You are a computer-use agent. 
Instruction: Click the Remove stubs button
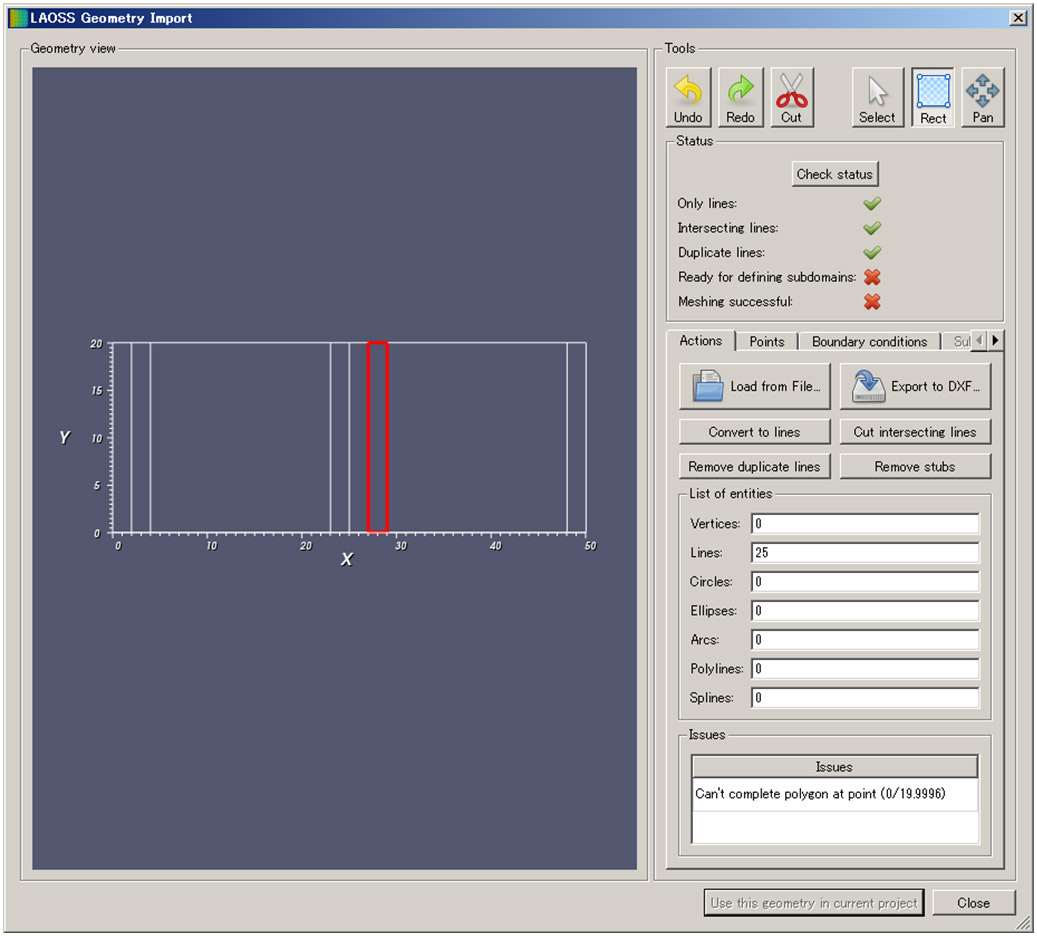(915, 467)
